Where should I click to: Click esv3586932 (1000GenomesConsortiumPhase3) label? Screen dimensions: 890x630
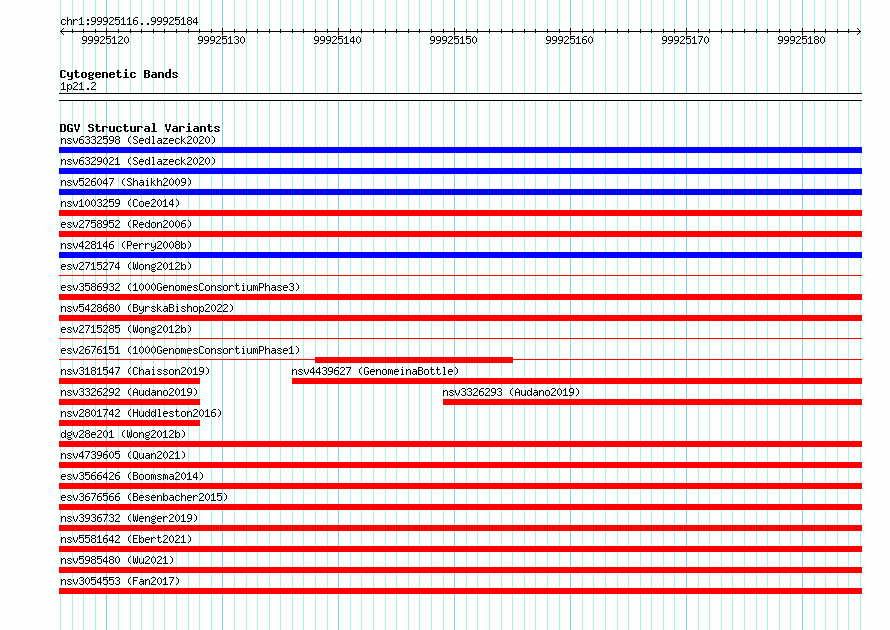tap(180, 287)
